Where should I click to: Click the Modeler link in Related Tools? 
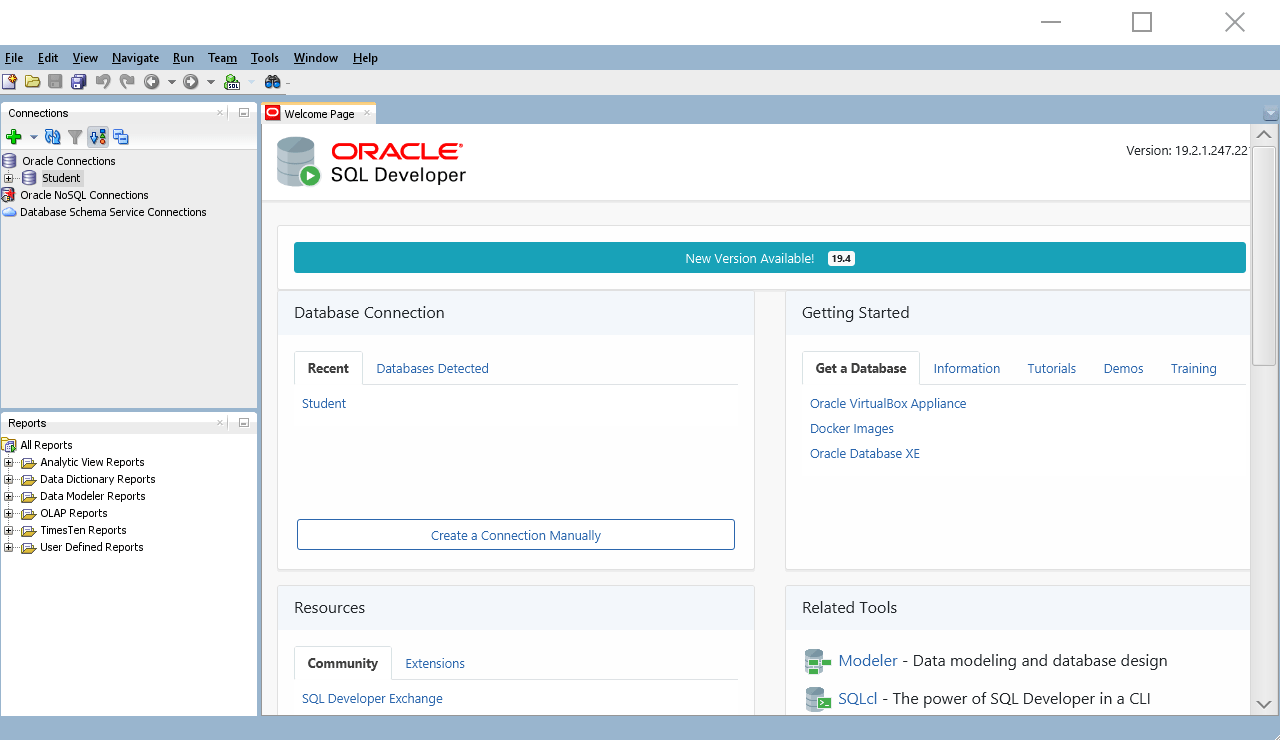(868, 661)
